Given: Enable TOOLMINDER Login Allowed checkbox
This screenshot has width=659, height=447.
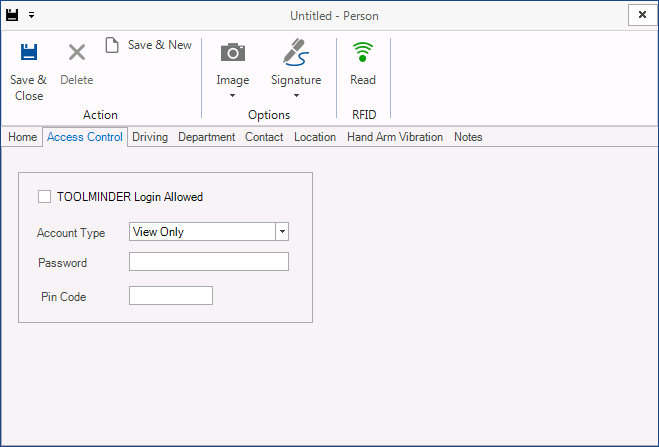Looking at the screenshot, I should point(45,197).
